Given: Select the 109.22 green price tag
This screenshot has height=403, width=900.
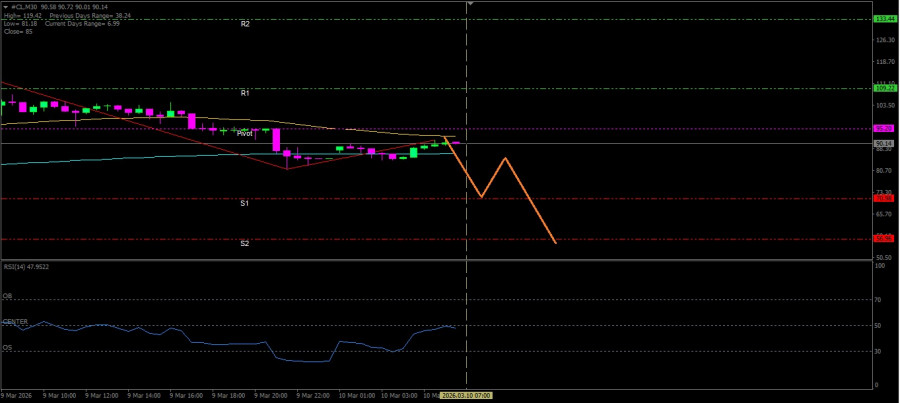Looking at the screenshot, I should click(884, 88).
